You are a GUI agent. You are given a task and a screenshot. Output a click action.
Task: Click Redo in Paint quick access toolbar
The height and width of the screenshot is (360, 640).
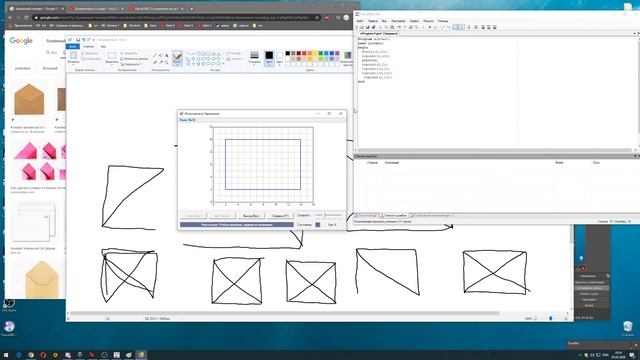click(x=89, y=40)
